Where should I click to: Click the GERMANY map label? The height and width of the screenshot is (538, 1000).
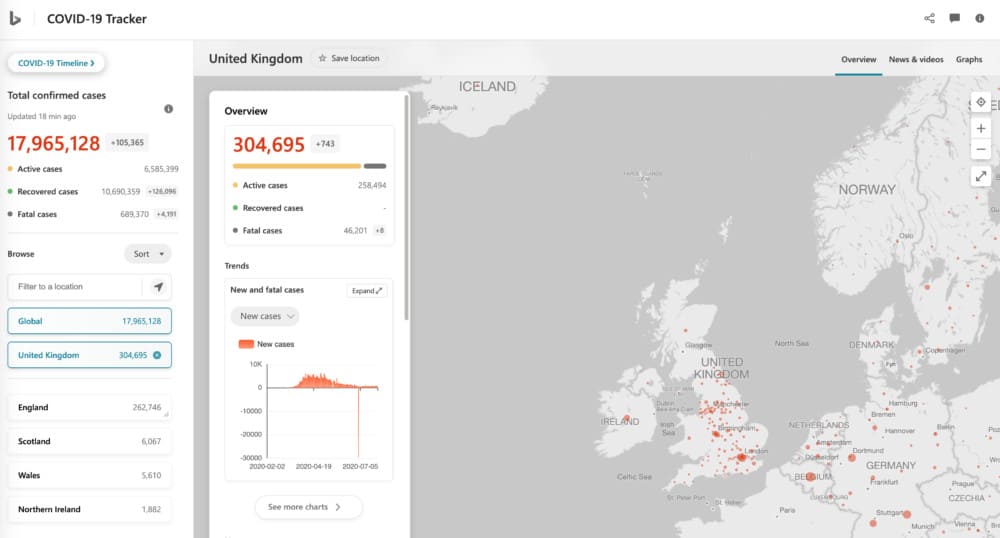click(890, 466)
